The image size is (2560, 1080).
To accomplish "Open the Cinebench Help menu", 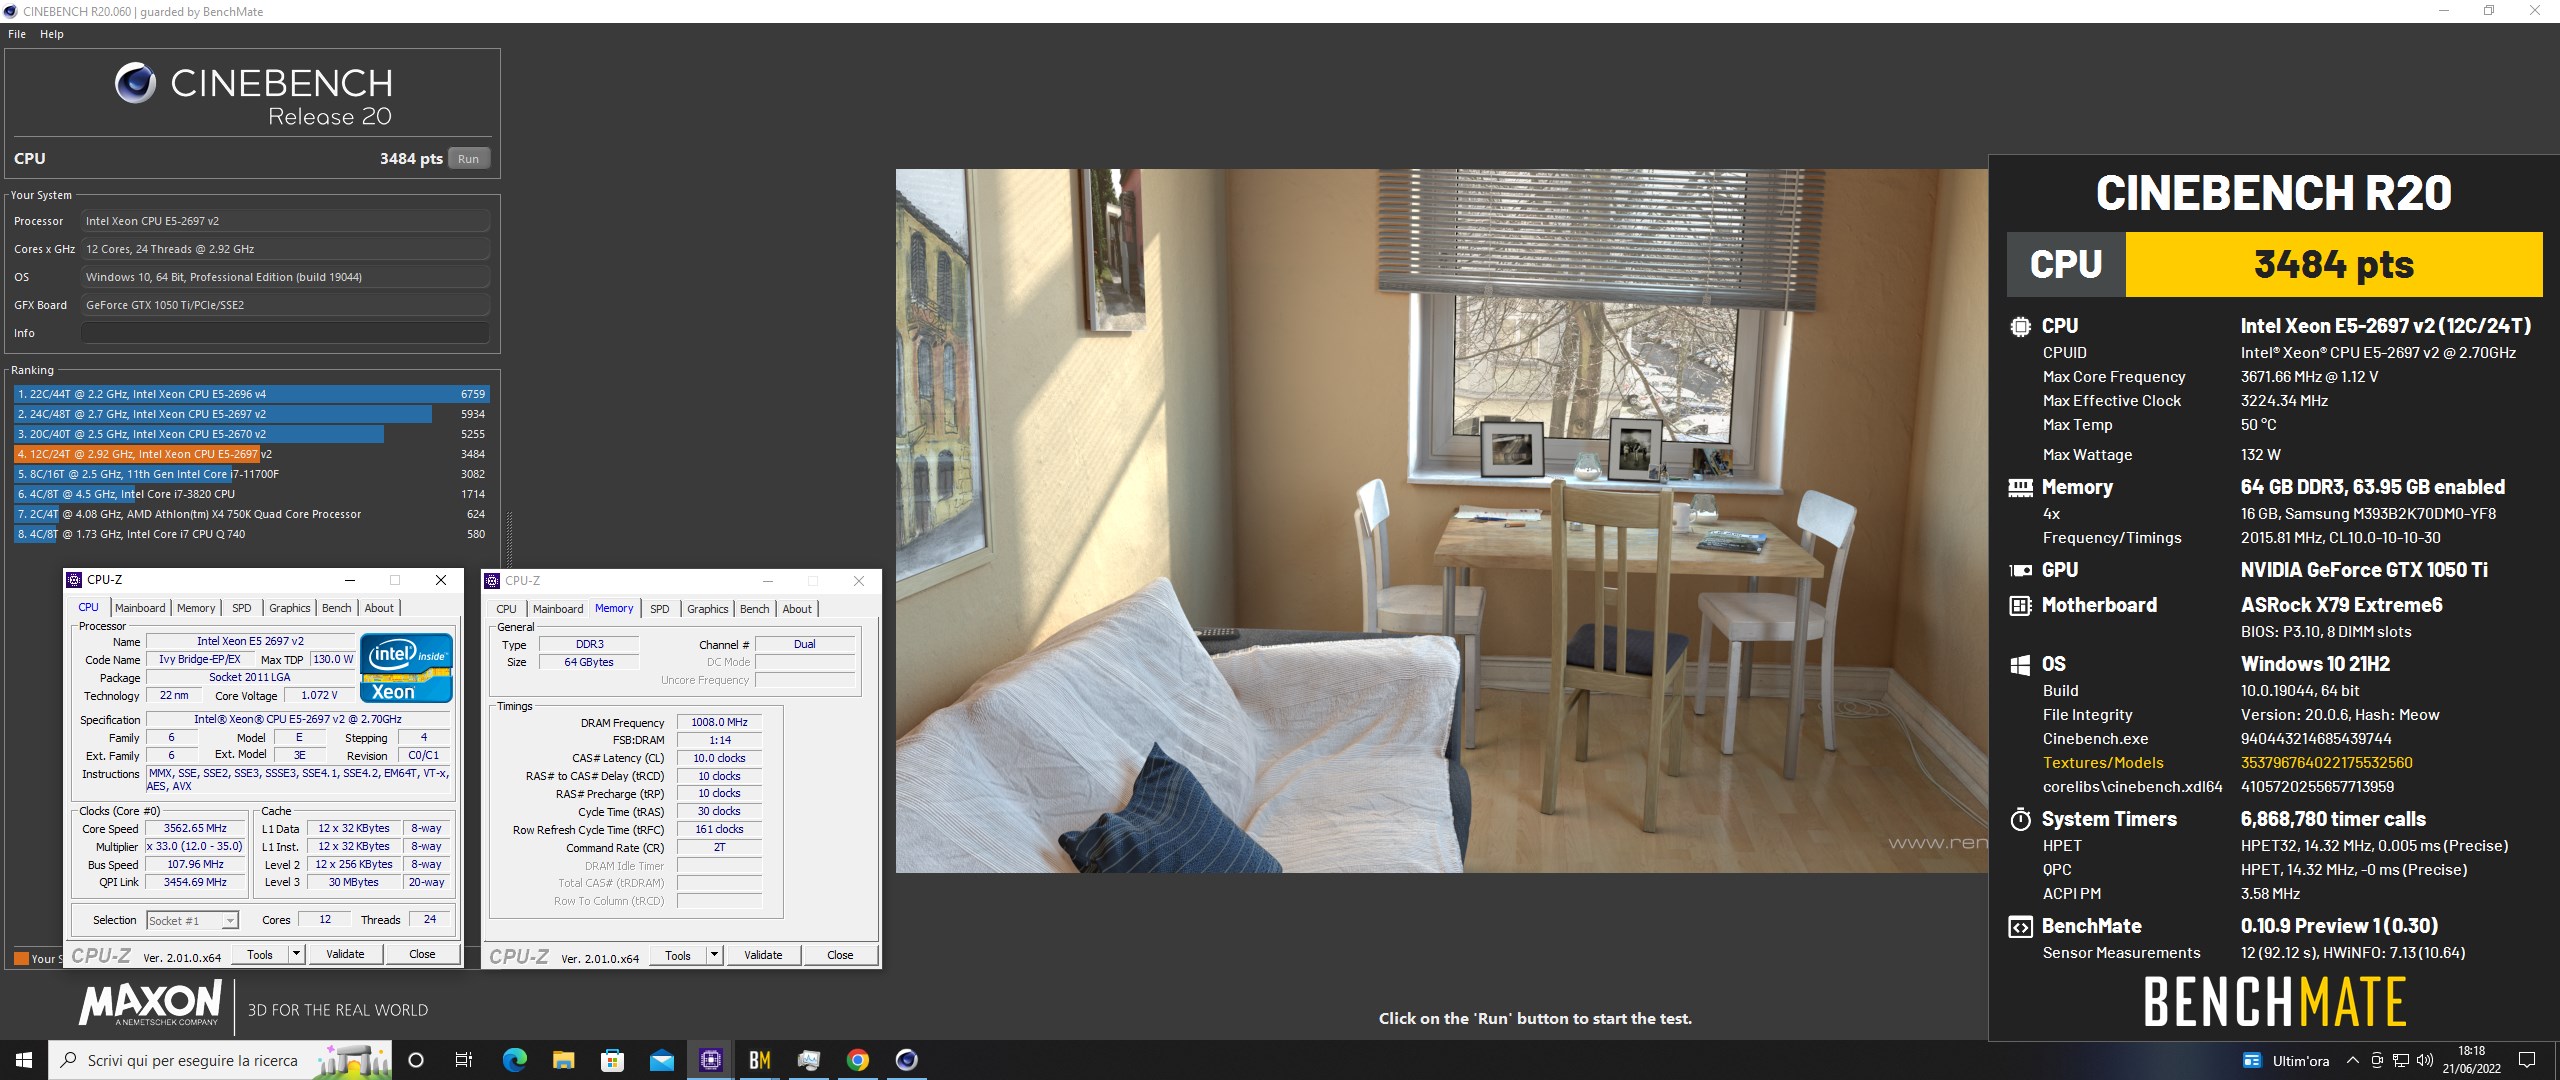I will pos(52,34).
